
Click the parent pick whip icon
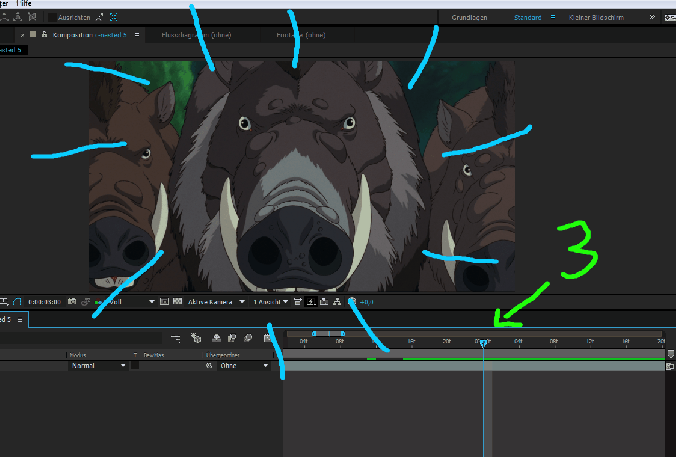[x=209, y=366]
